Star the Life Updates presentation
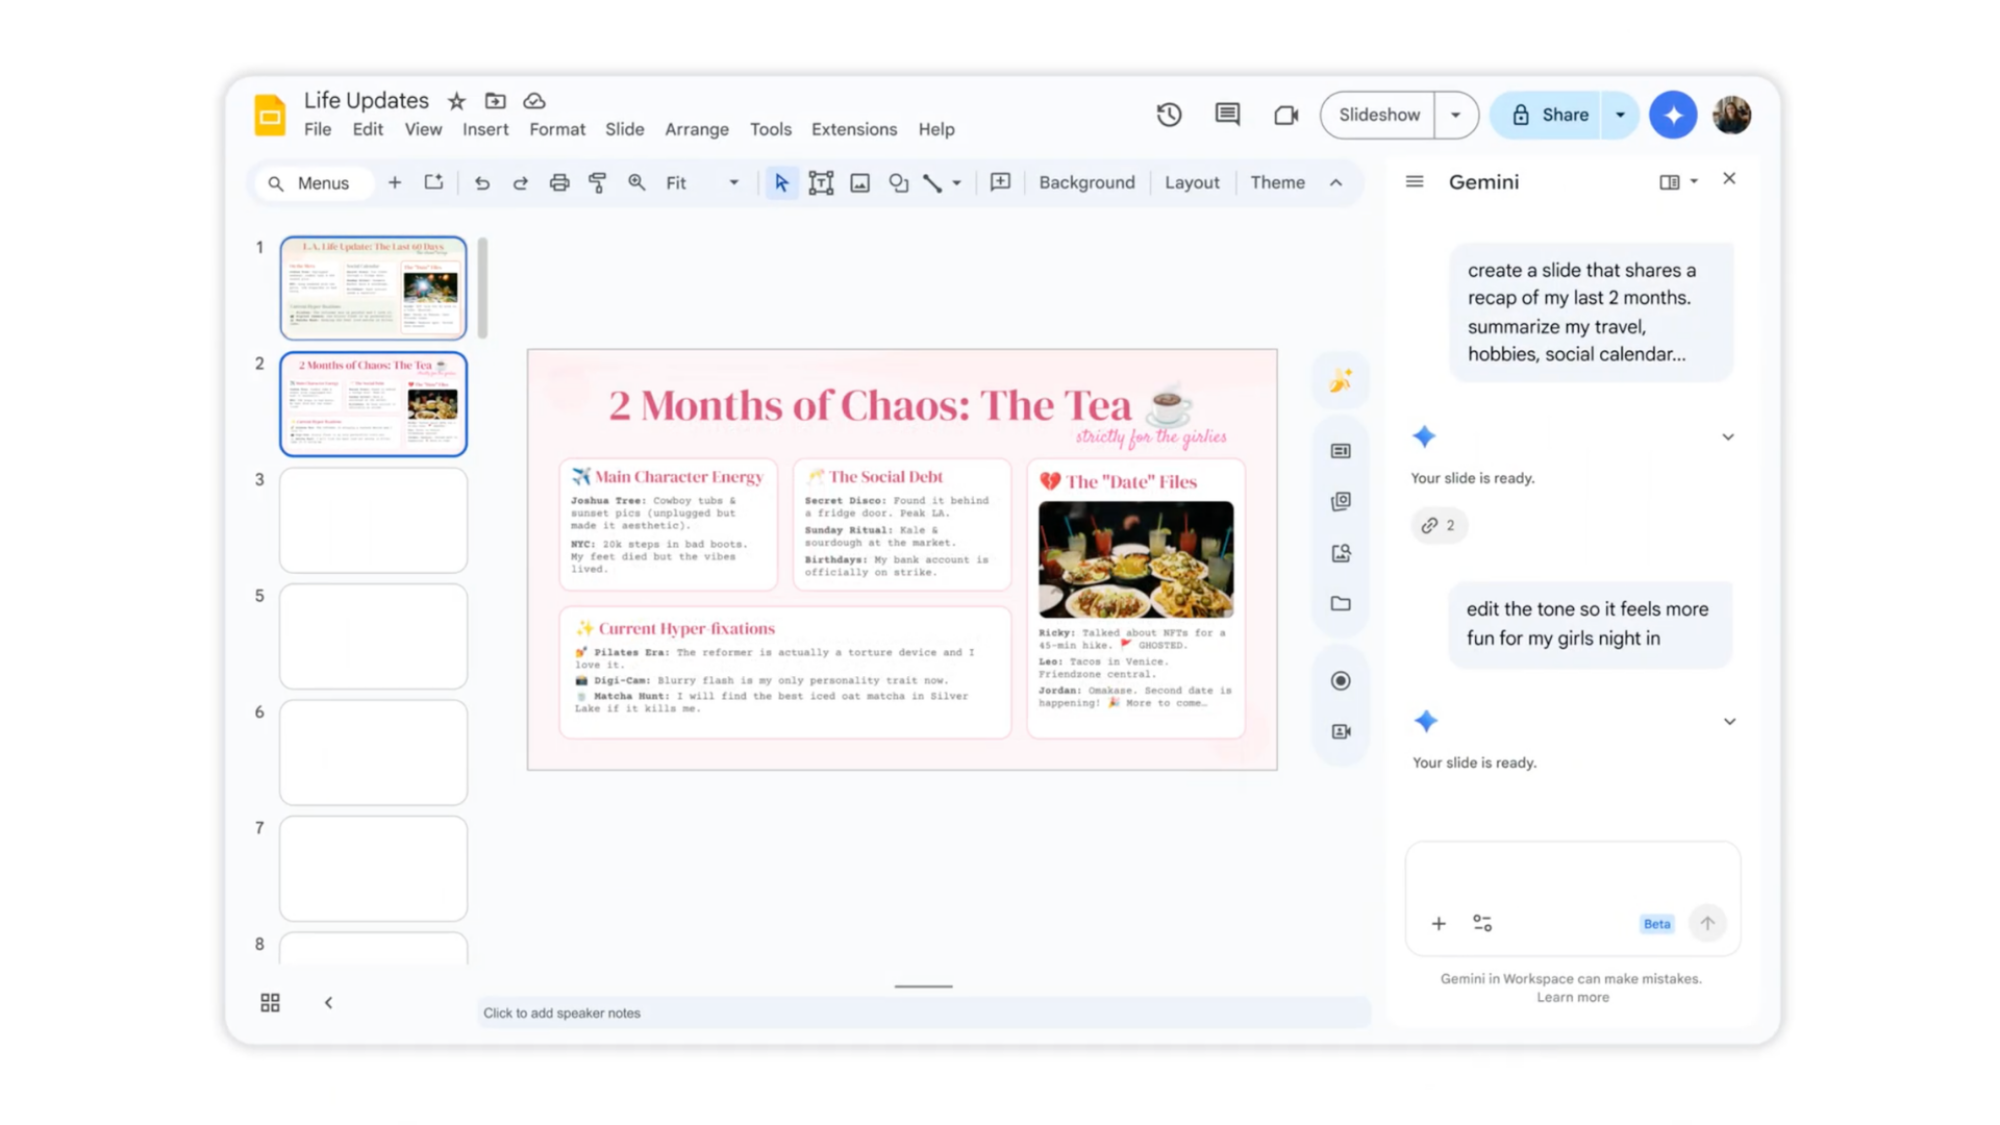Viewport: 2000px width, 1125px height. pyautogui.click(x=456, y=100)
